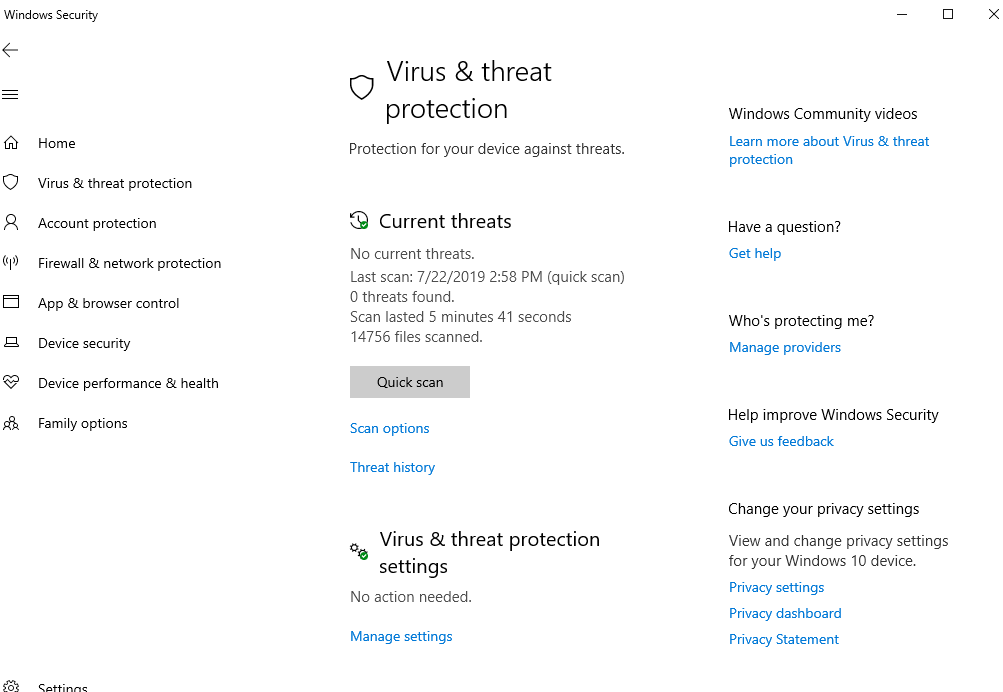The width and height of the screenshot is (1003, 692).
Task: Open App & browser control icon
Action: 11,303
